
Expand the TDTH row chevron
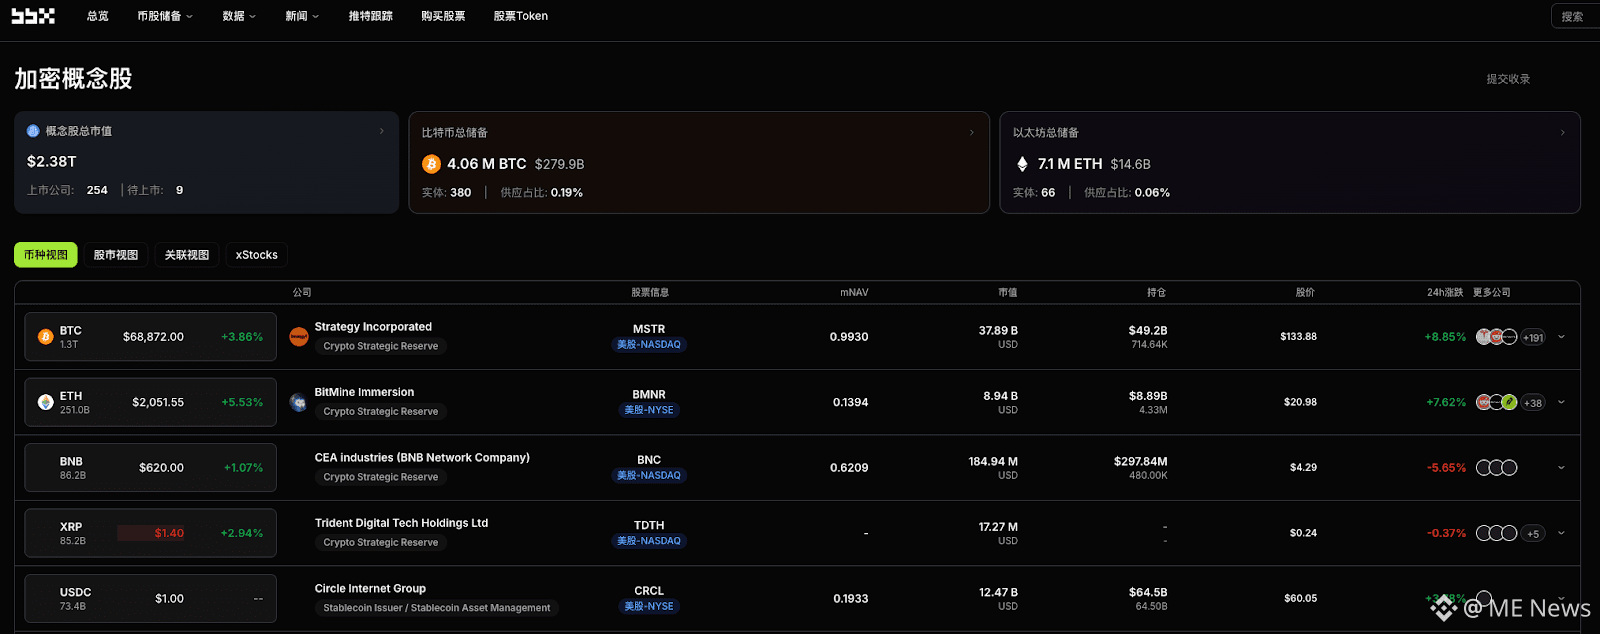click(1561, 533)
